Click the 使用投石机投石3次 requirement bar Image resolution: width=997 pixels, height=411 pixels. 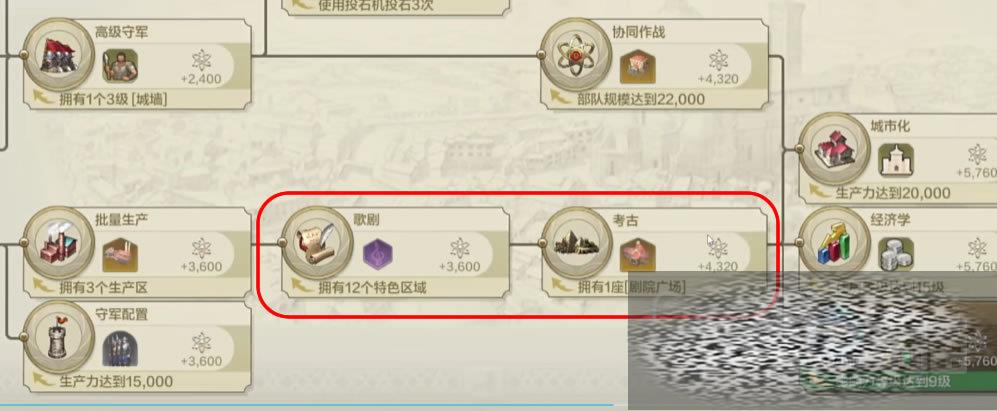click(x=395, y=6)
